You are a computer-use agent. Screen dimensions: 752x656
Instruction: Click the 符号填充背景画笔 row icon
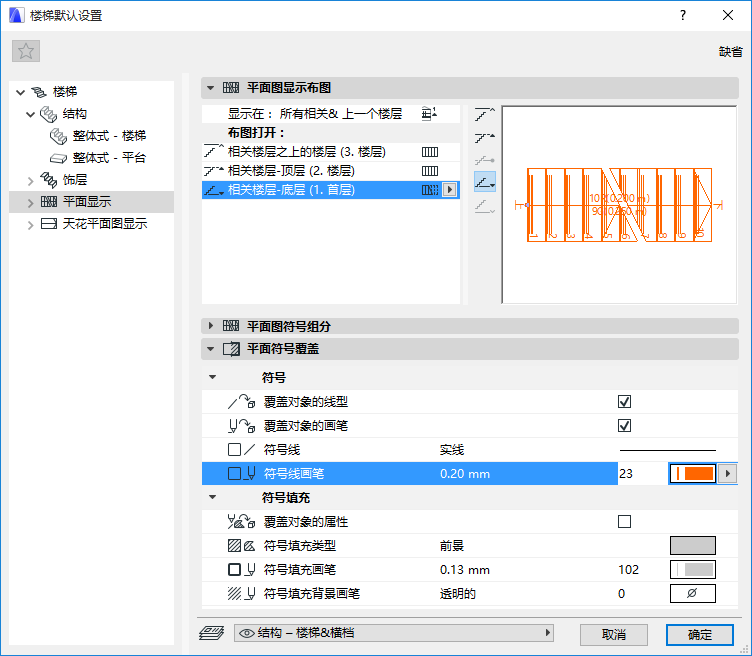241,593
